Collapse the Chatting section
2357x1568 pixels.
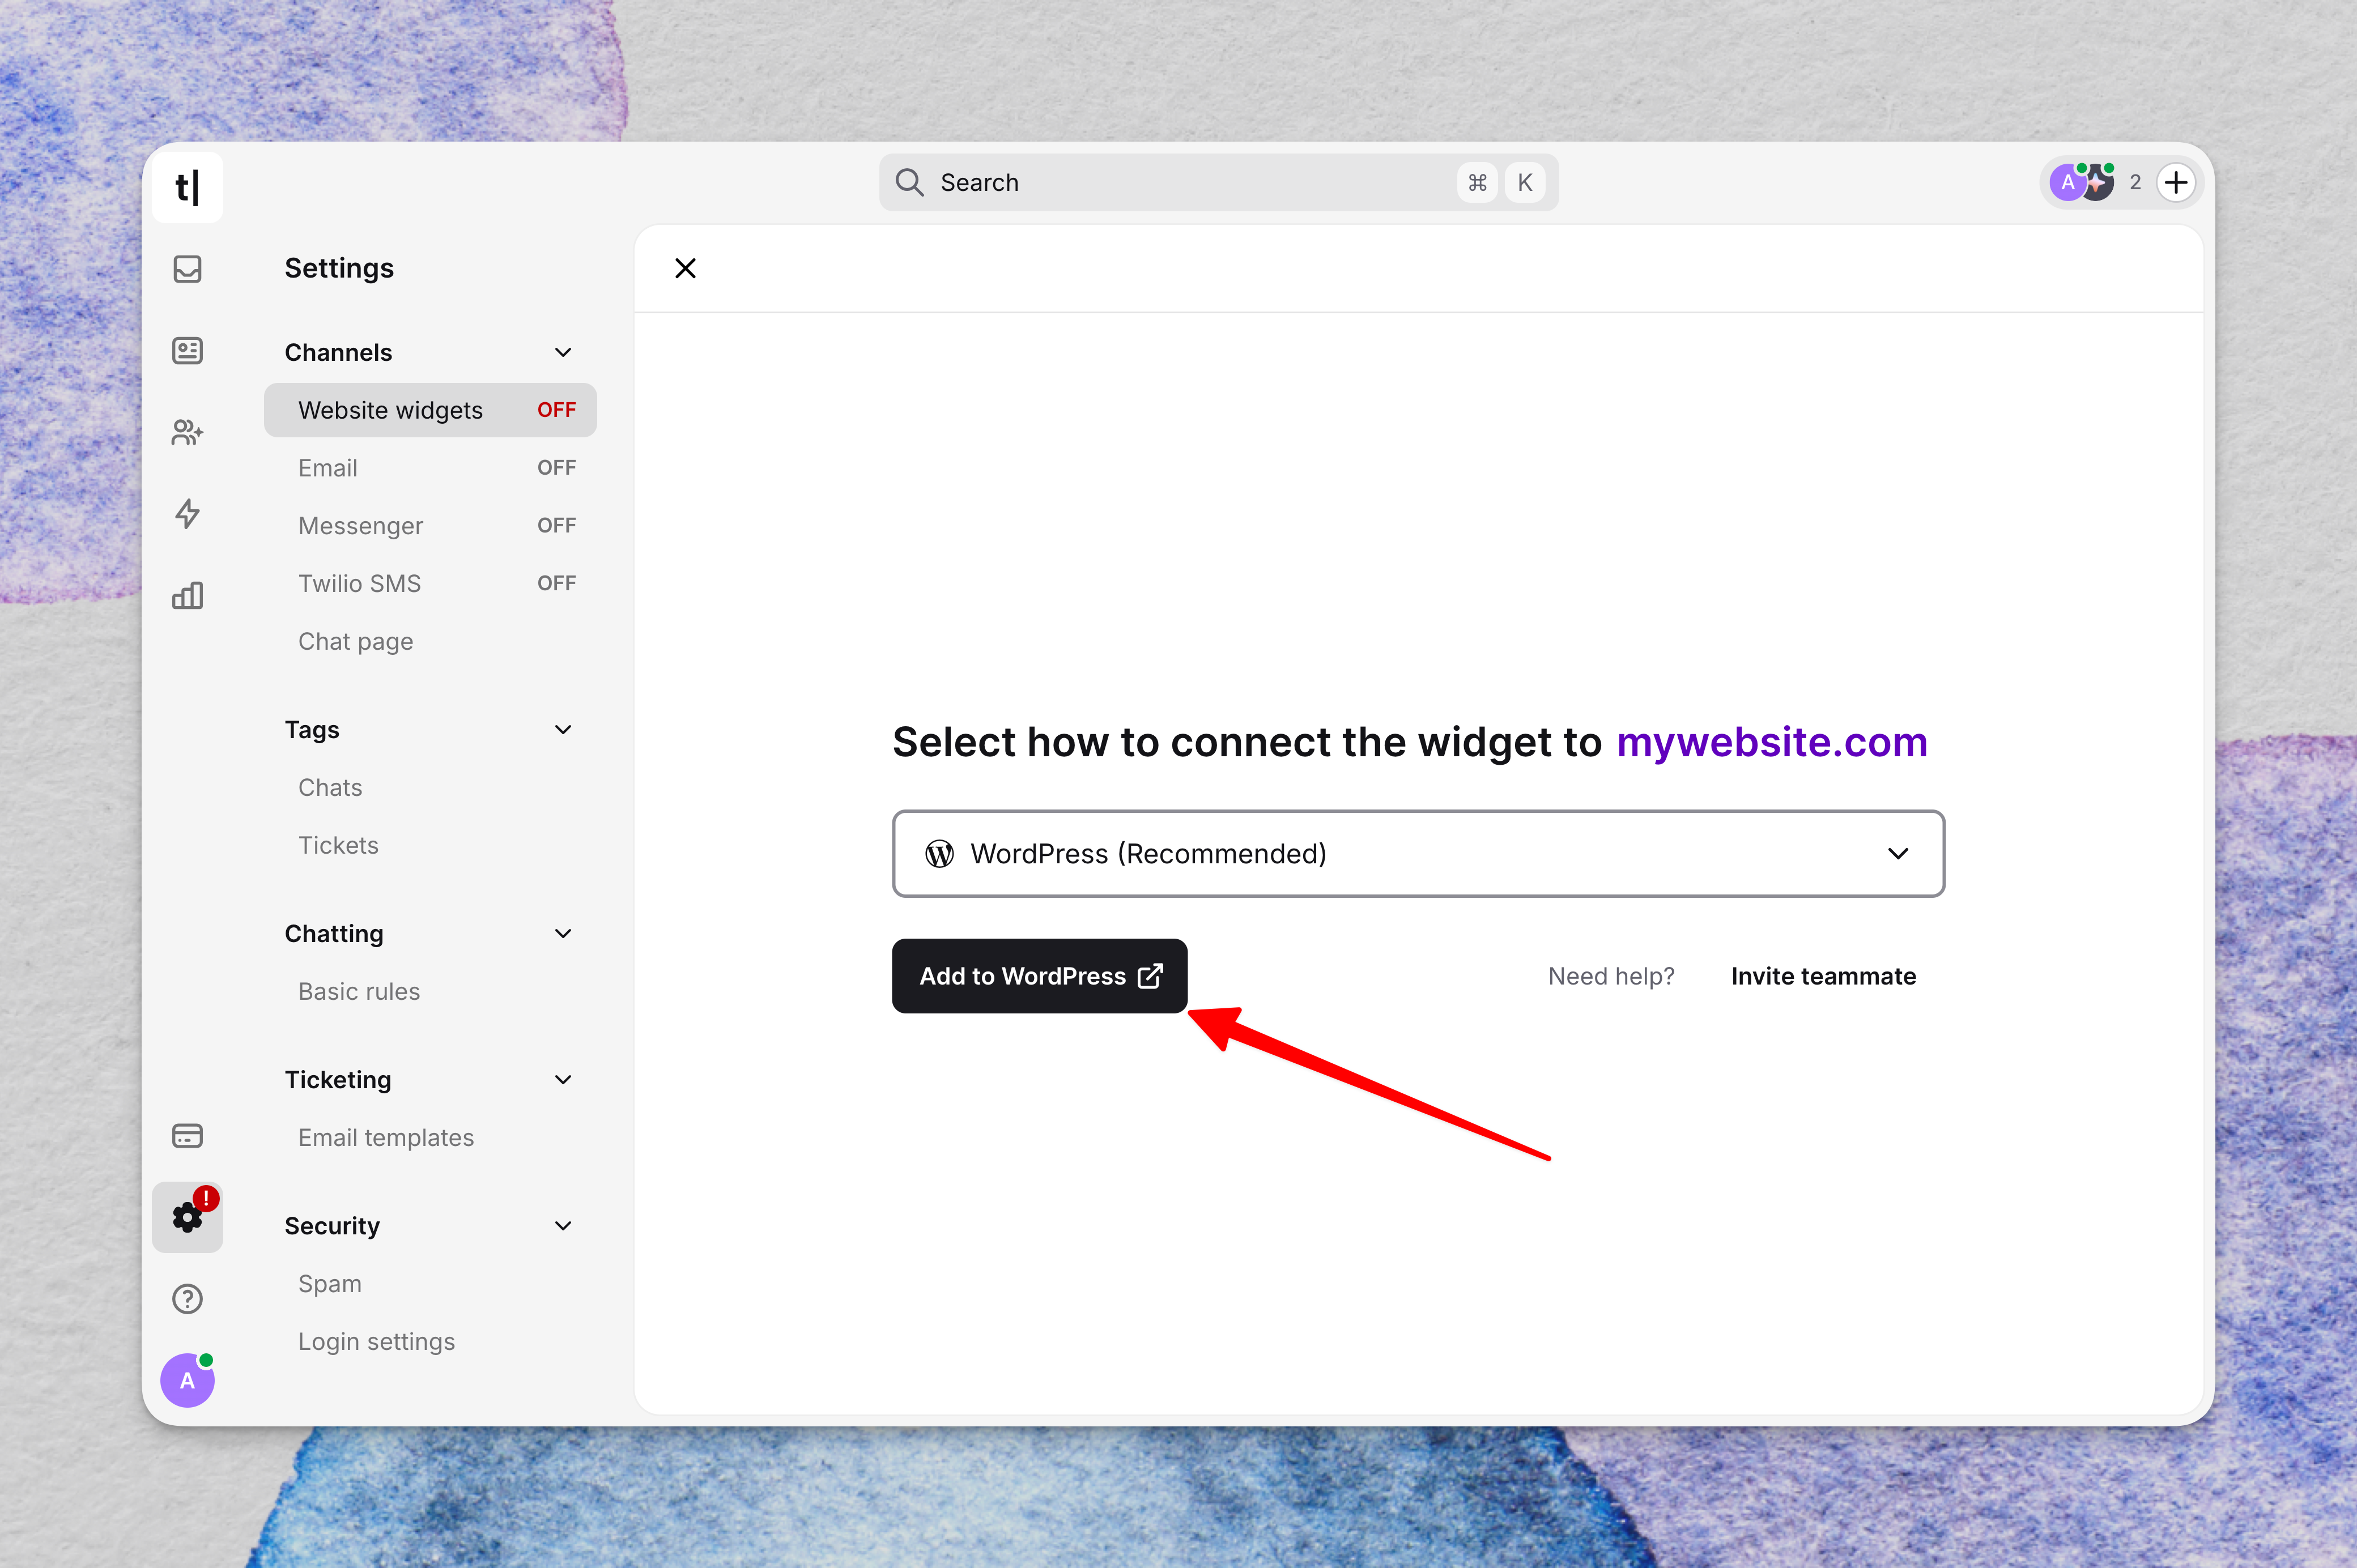(563, 934)
